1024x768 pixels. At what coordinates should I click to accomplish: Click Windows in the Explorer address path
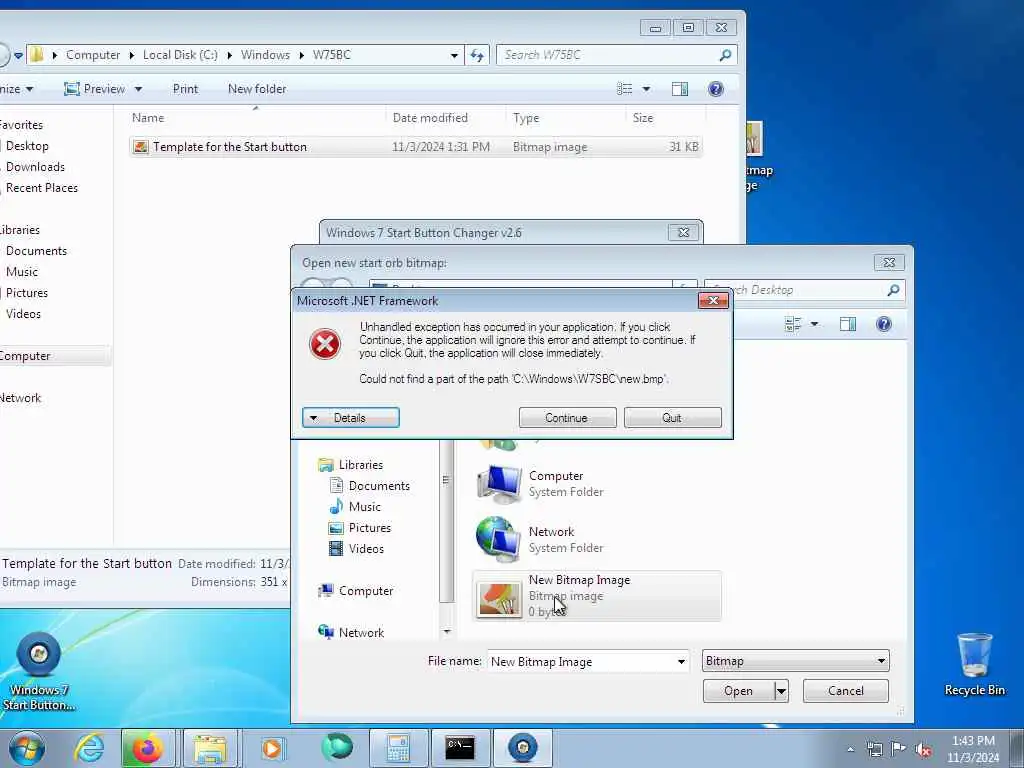tap(265, 55)
